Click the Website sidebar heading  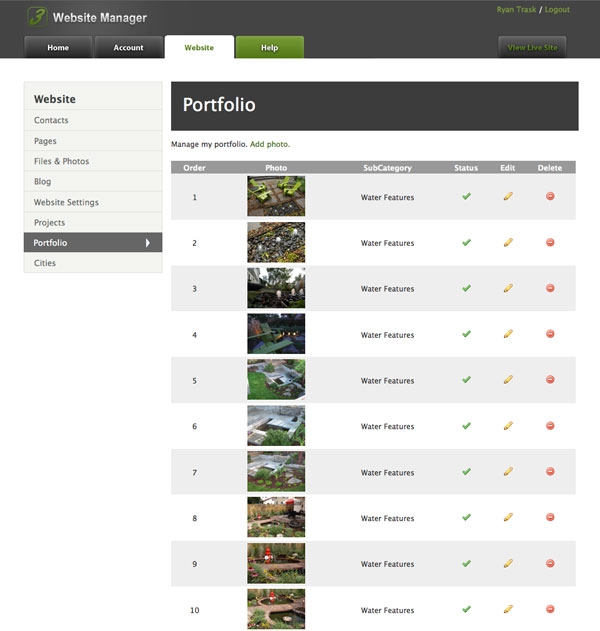55,99
